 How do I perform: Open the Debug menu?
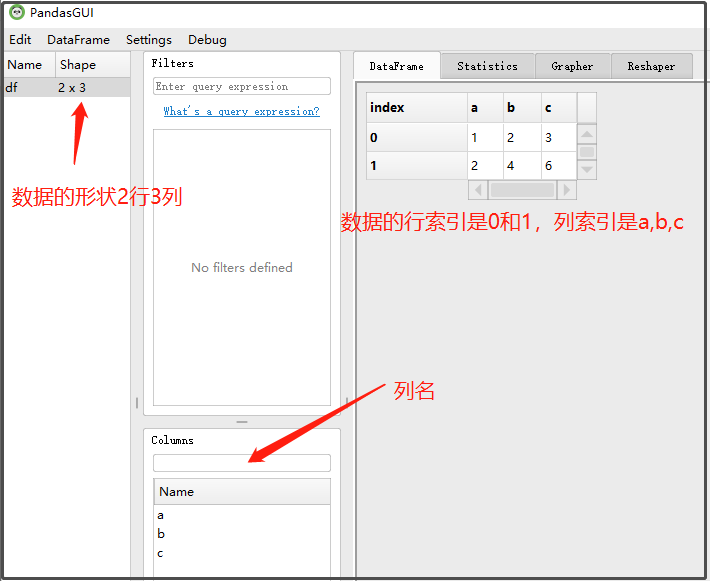pyautogui.click(x=207, y=40)
